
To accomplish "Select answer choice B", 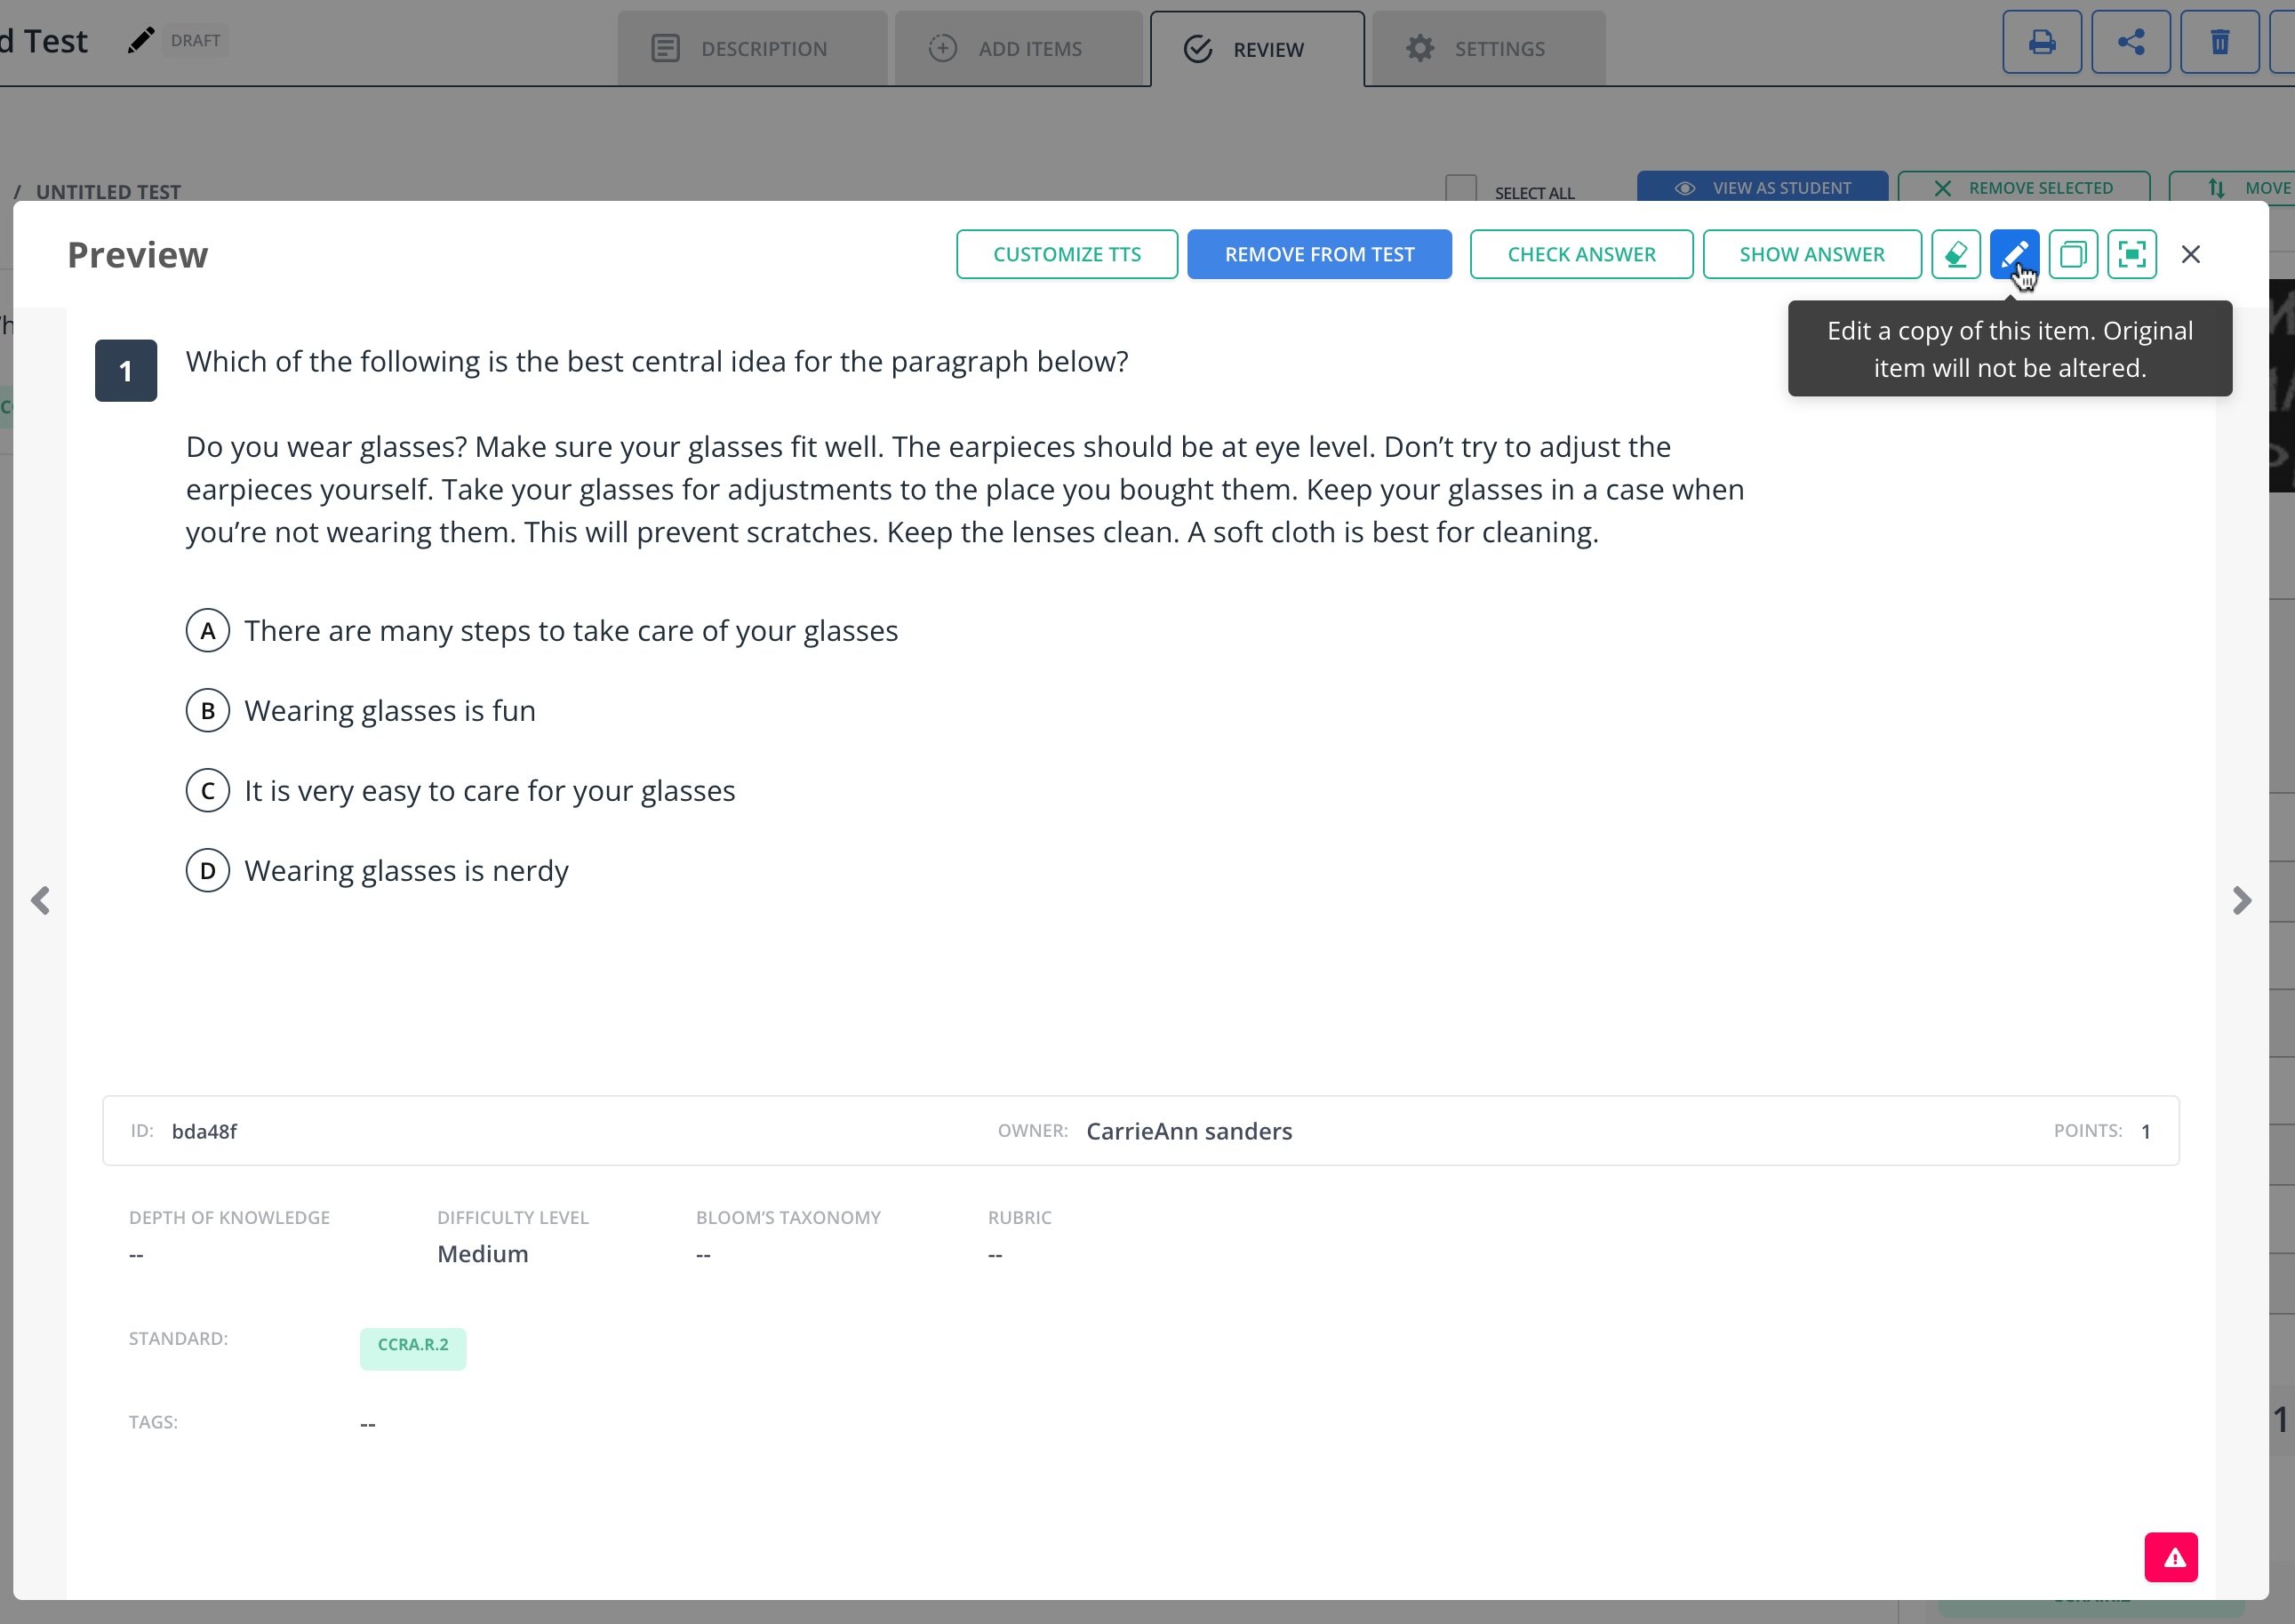I will point(208,710).
